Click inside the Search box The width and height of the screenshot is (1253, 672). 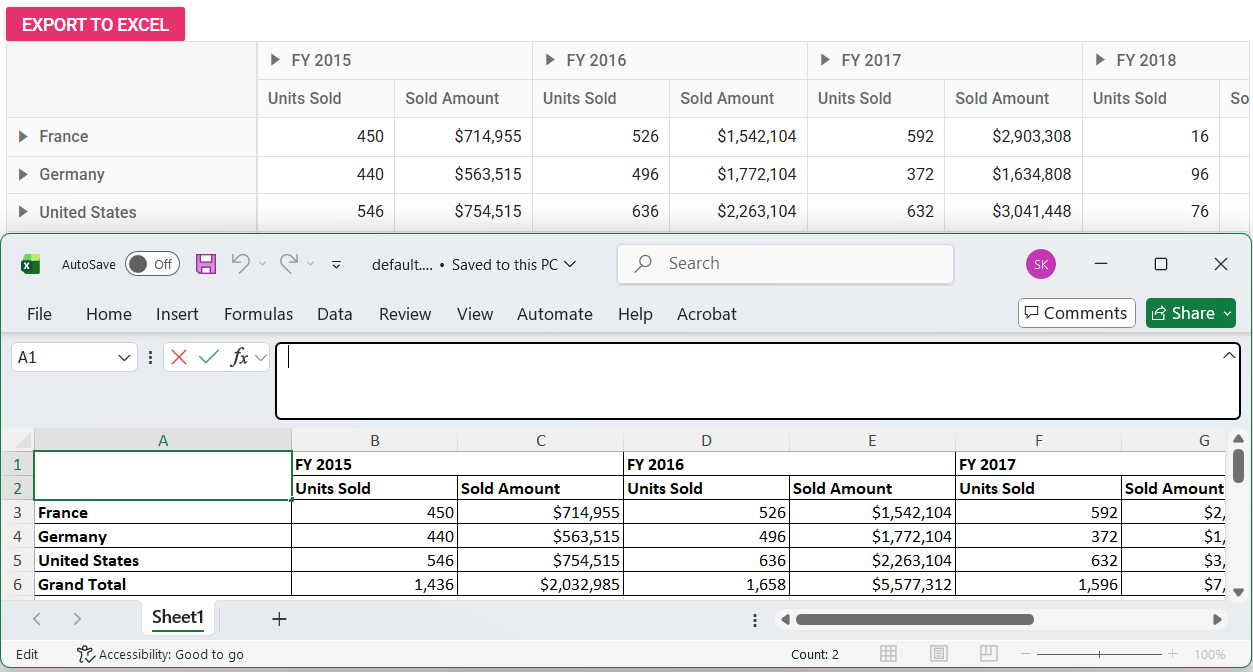pos(784,263)
